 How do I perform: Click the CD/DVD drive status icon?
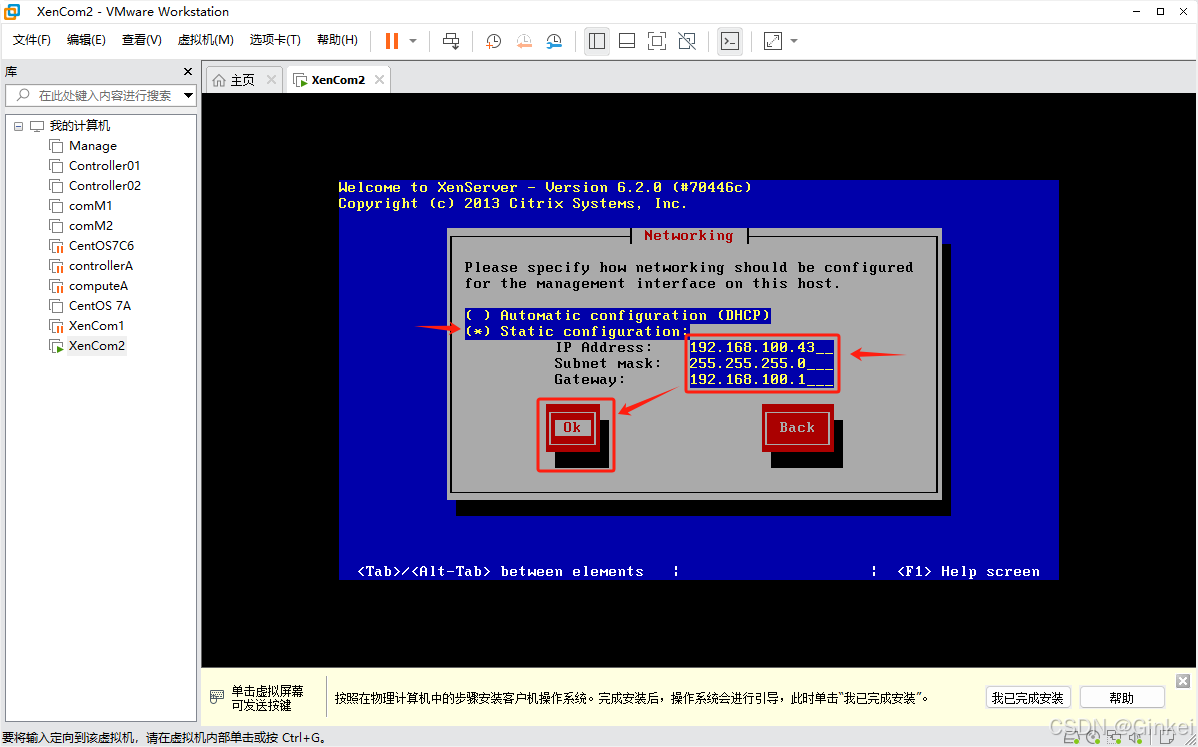[x=1093, y=737]
